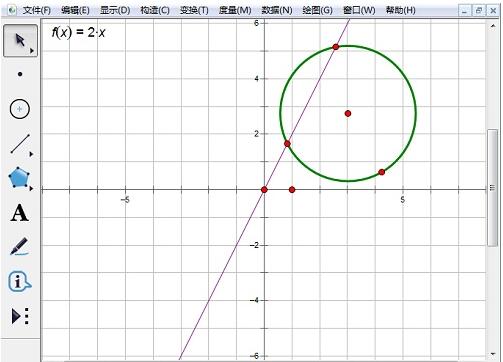Open the 度量(M) menu

tap(235, 10)
